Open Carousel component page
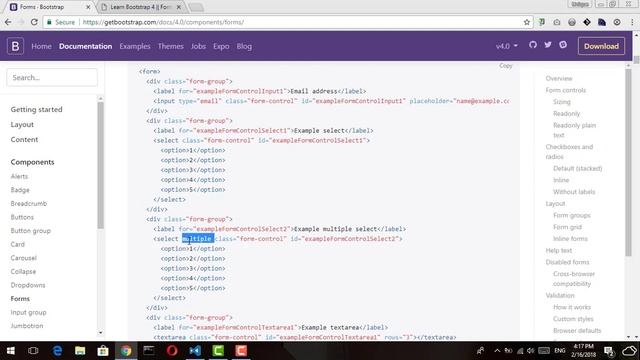The image size is (640, 360). [x=24, y=258]
